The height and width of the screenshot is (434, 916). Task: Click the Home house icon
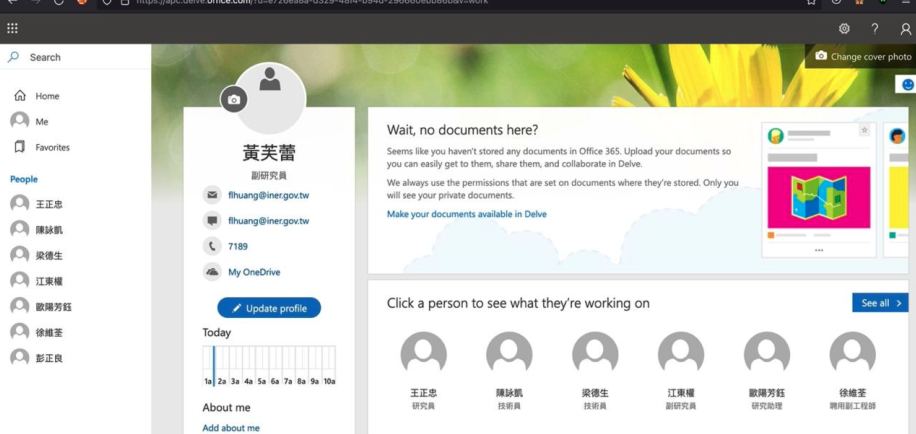20,96
